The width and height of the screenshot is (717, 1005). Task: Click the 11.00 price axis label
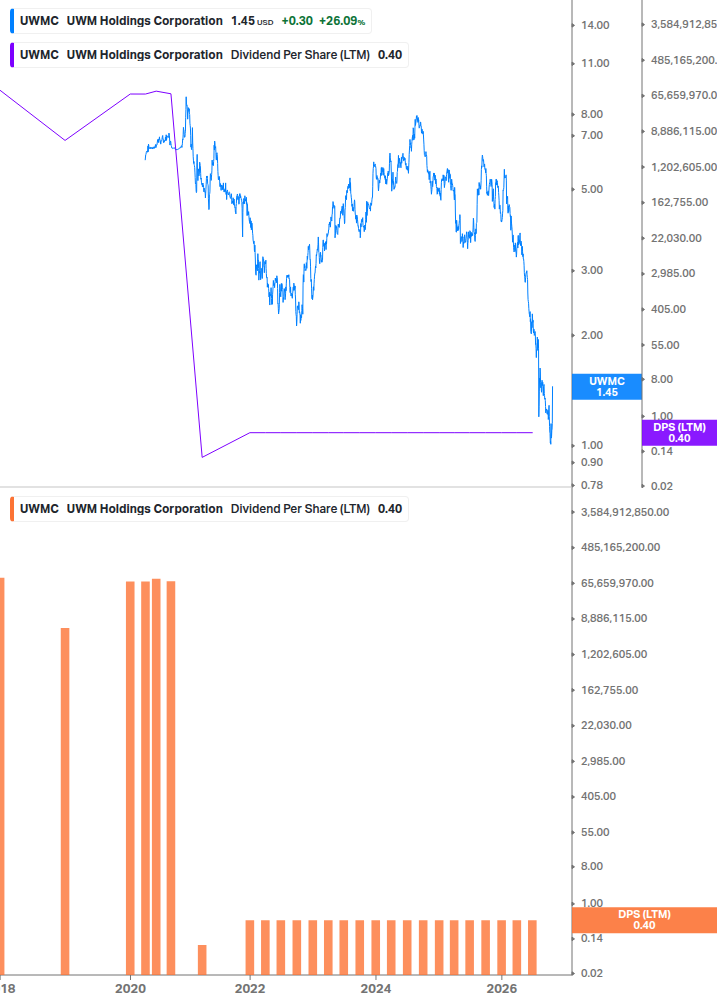[x=595, y=63]
